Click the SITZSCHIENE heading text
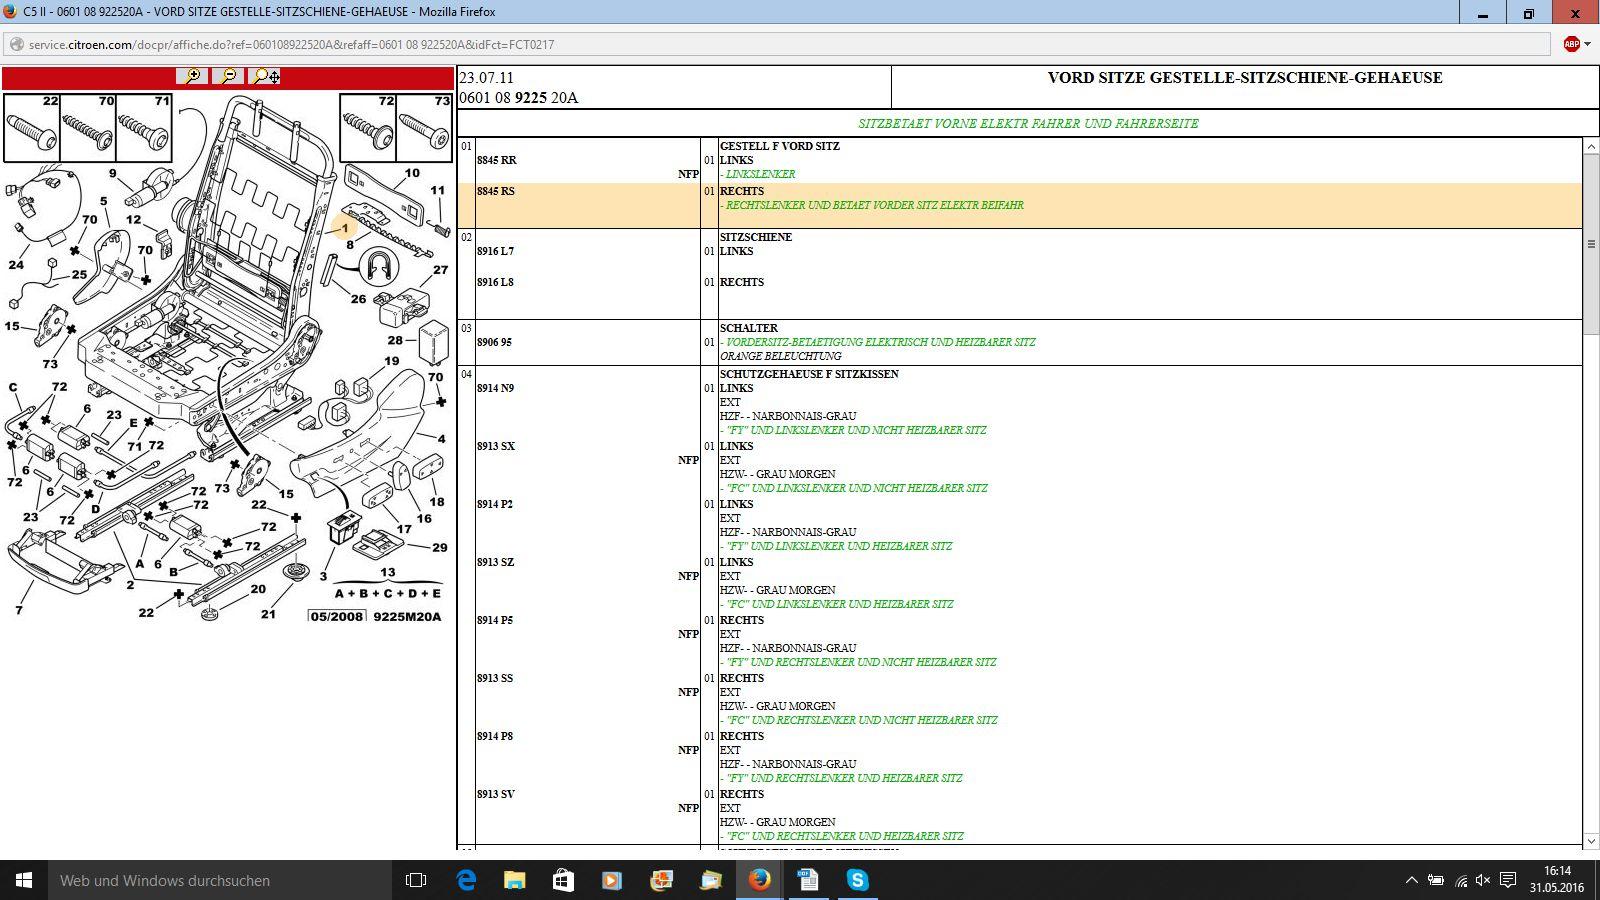1600x900 pixels. tap(756, 237)
